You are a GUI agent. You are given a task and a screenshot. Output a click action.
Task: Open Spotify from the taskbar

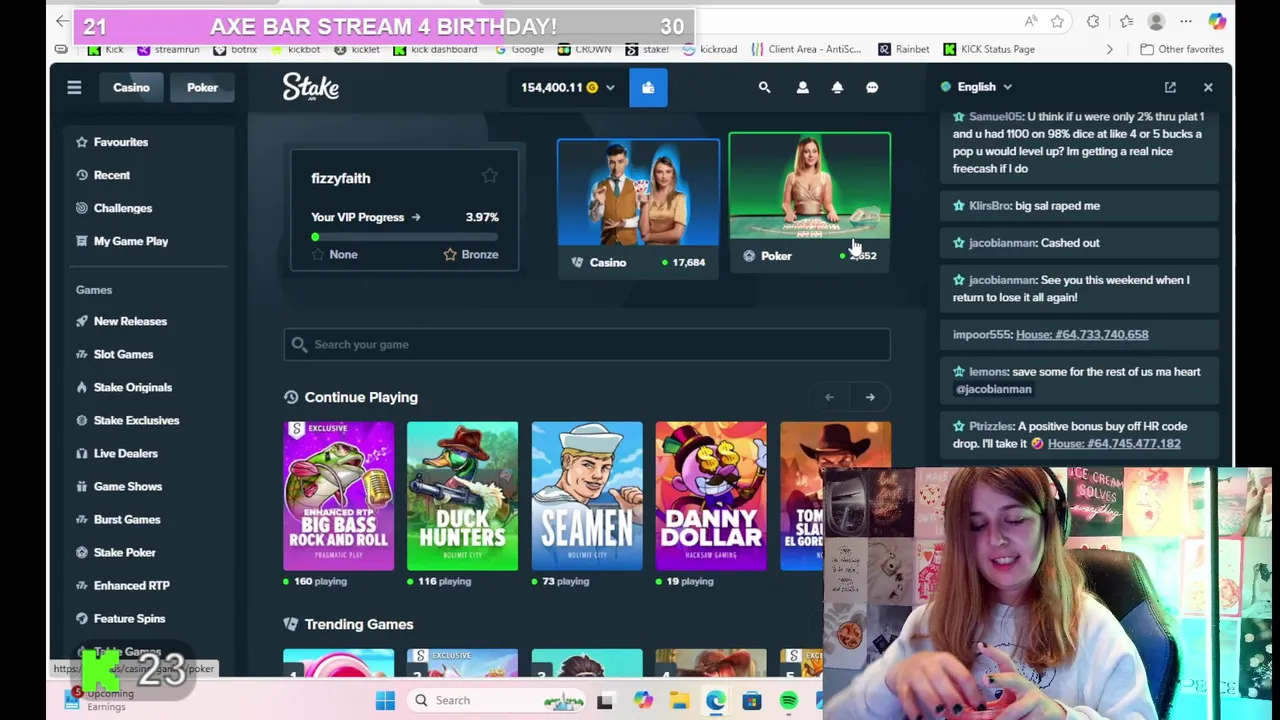point(789,700)
